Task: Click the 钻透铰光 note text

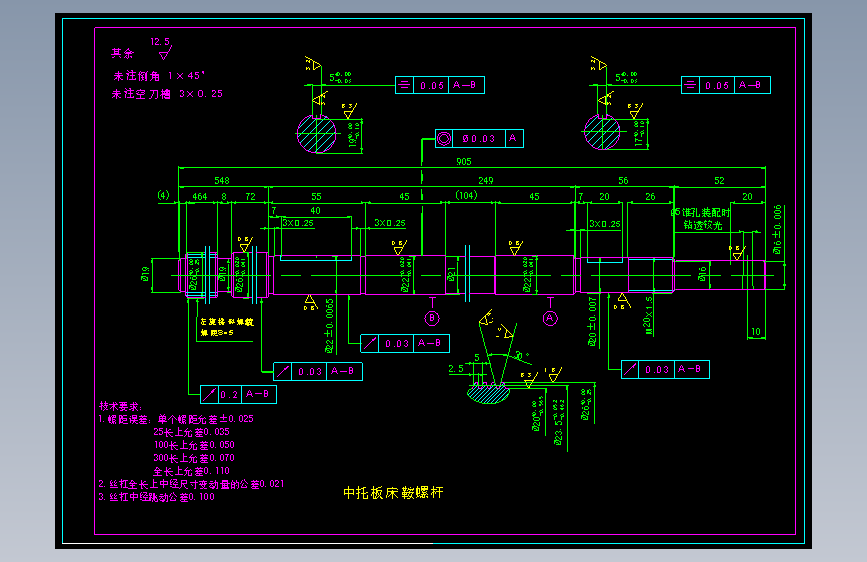Action: click(x=703, y=225)
